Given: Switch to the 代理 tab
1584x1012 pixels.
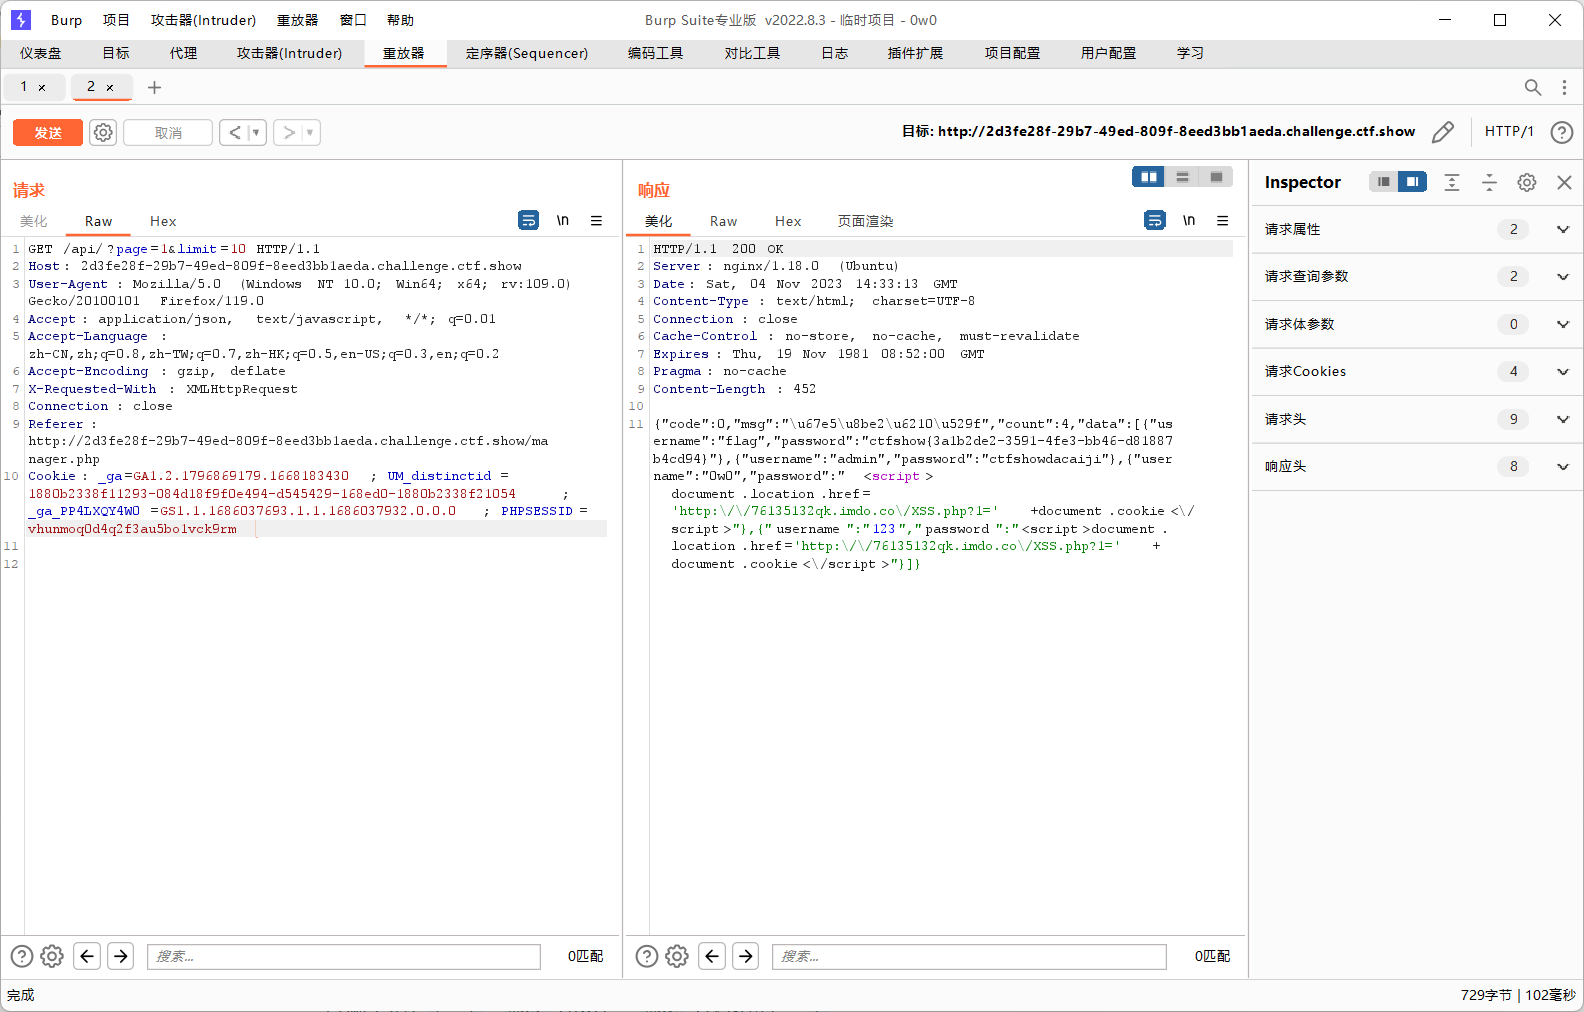Looking at the screenshot, I should (183, 53).
